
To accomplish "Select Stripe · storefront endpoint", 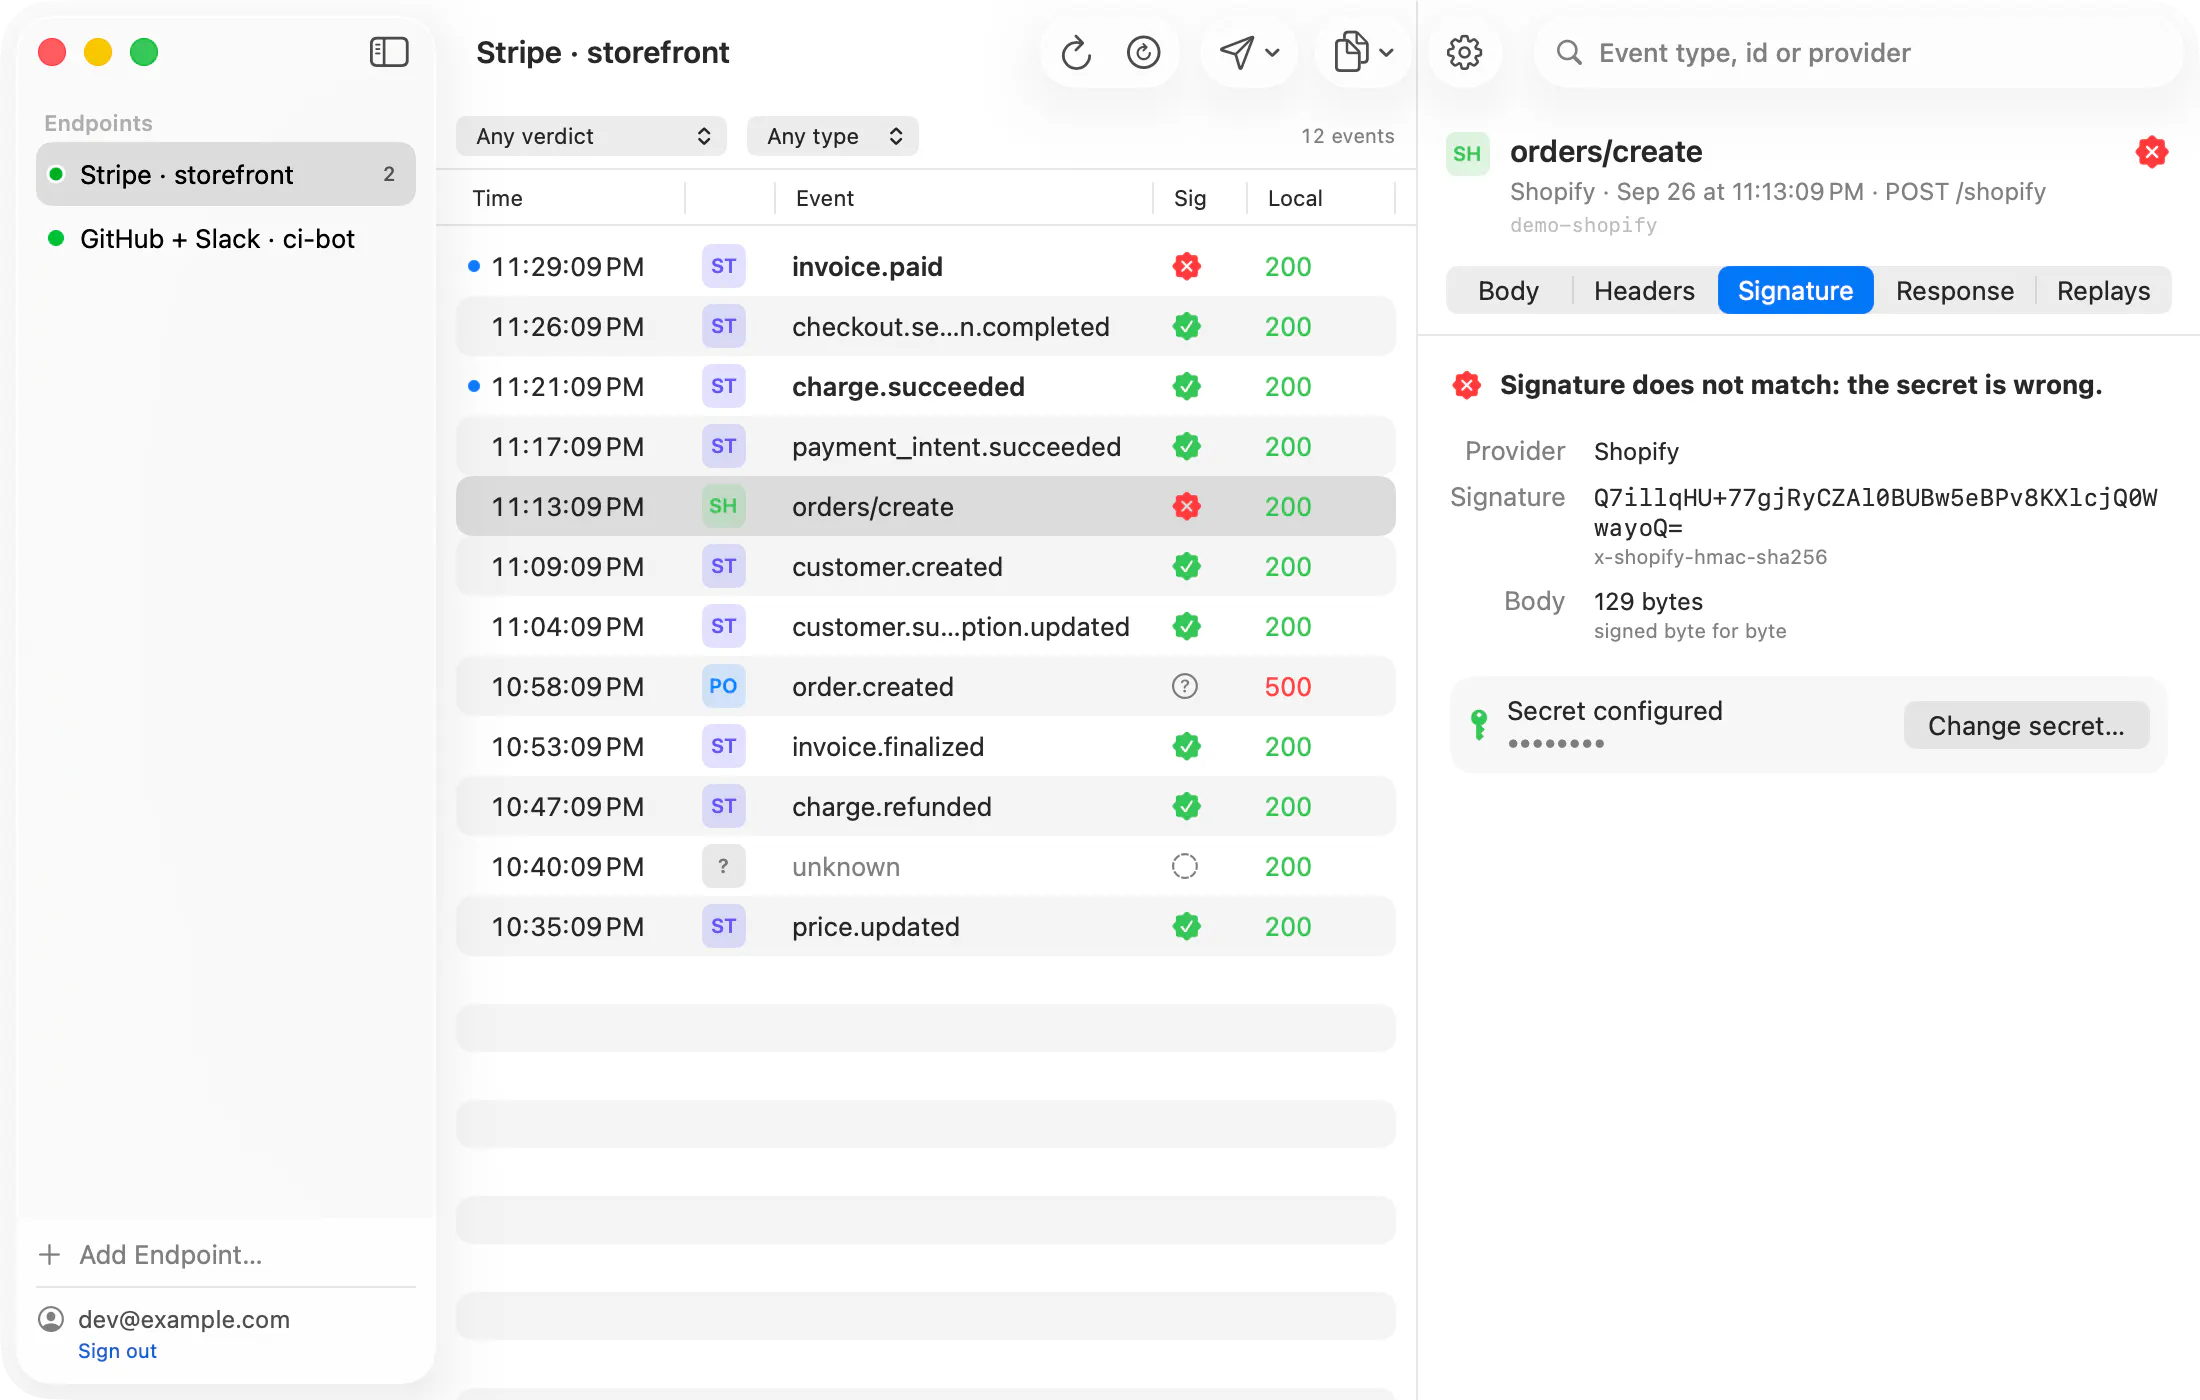I will tap(226, 174).
